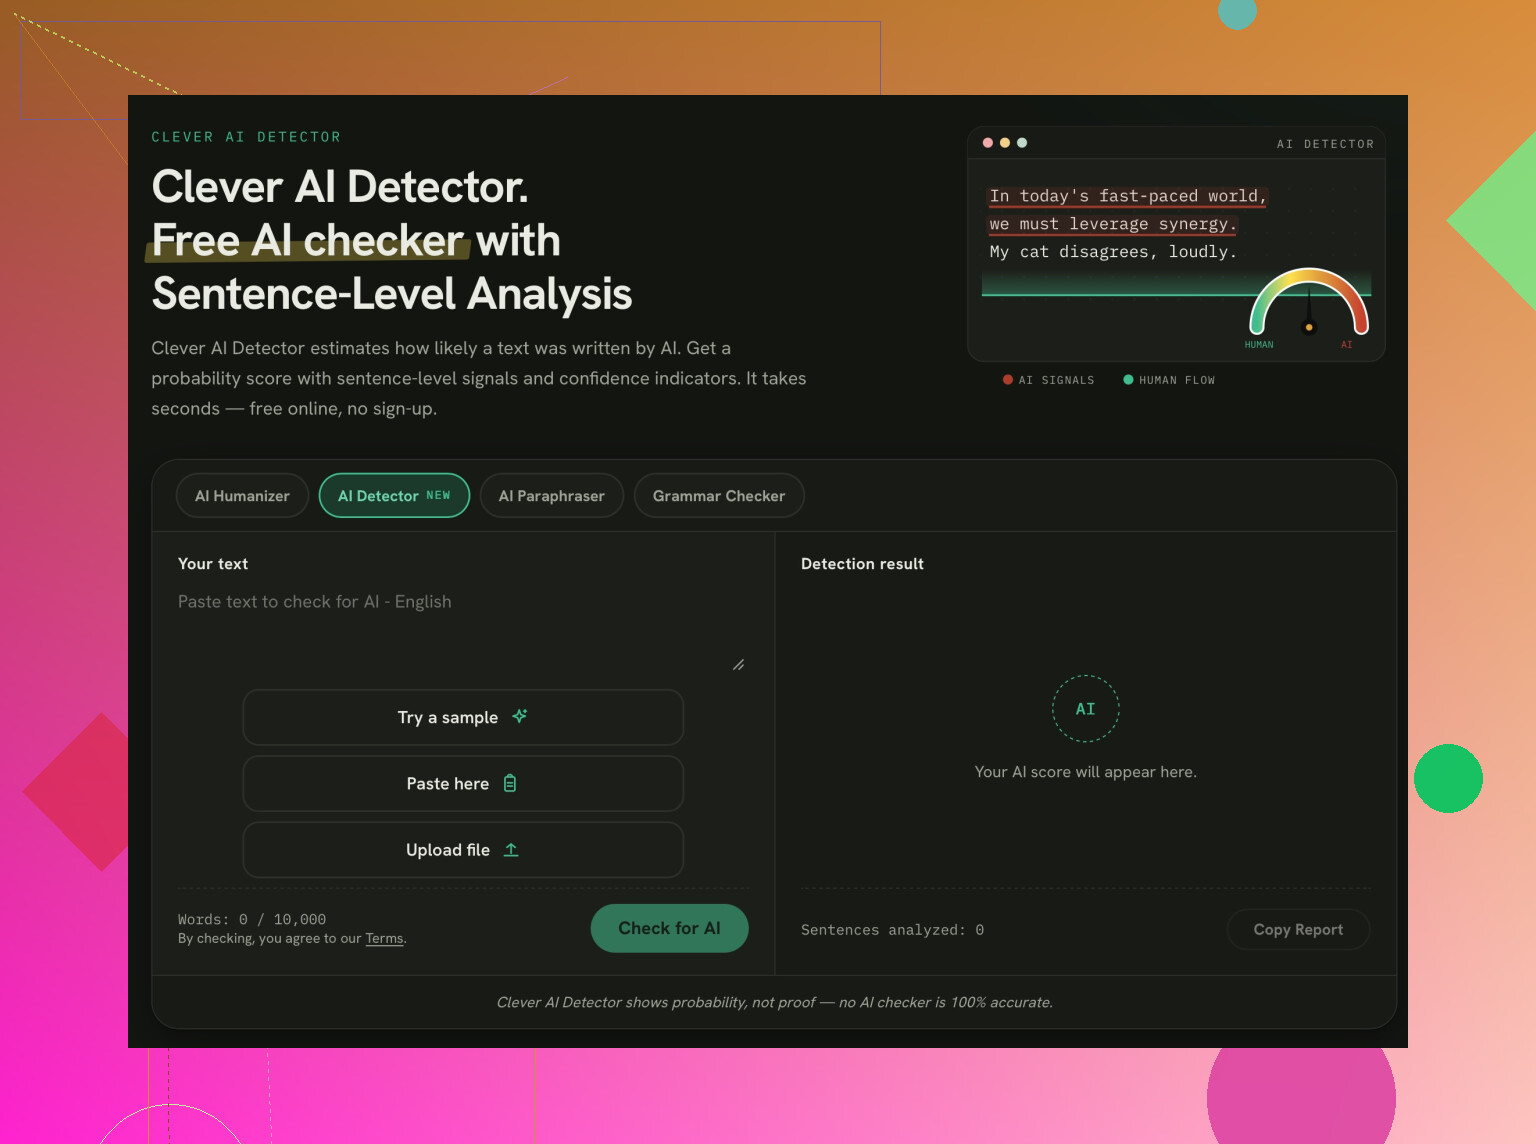
Task: Grab the text area resize handle
Action: coord(738,665)
